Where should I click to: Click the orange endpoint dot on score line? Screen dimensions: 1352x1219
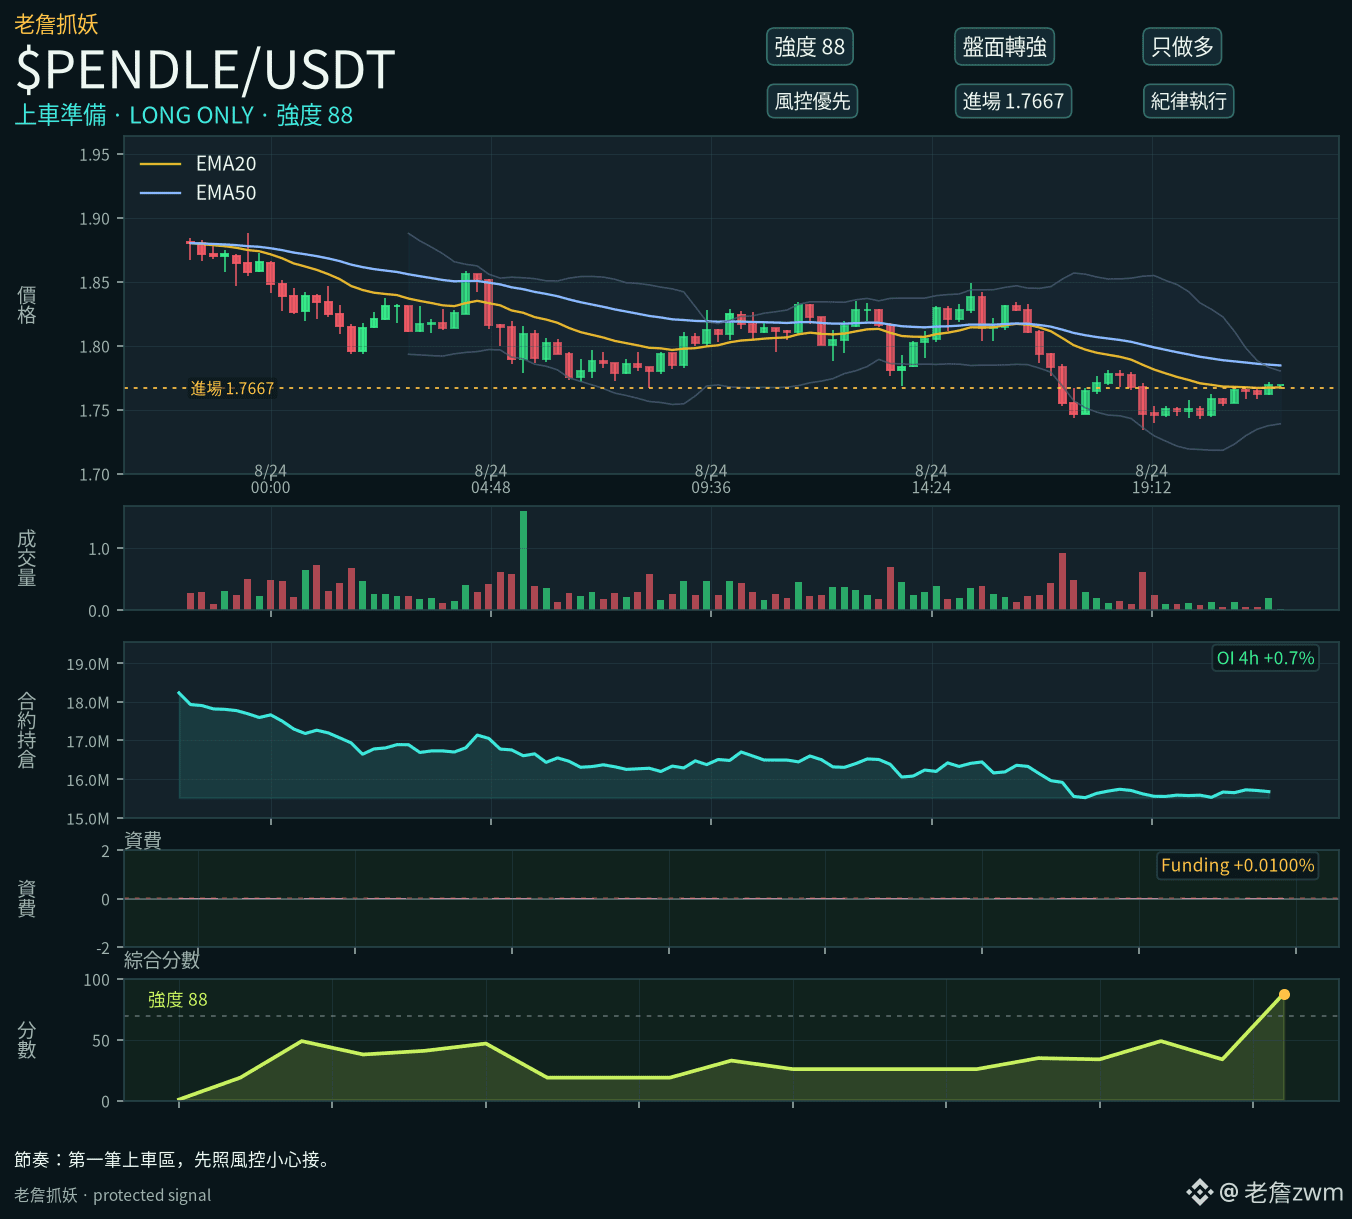coord(1284,994)
